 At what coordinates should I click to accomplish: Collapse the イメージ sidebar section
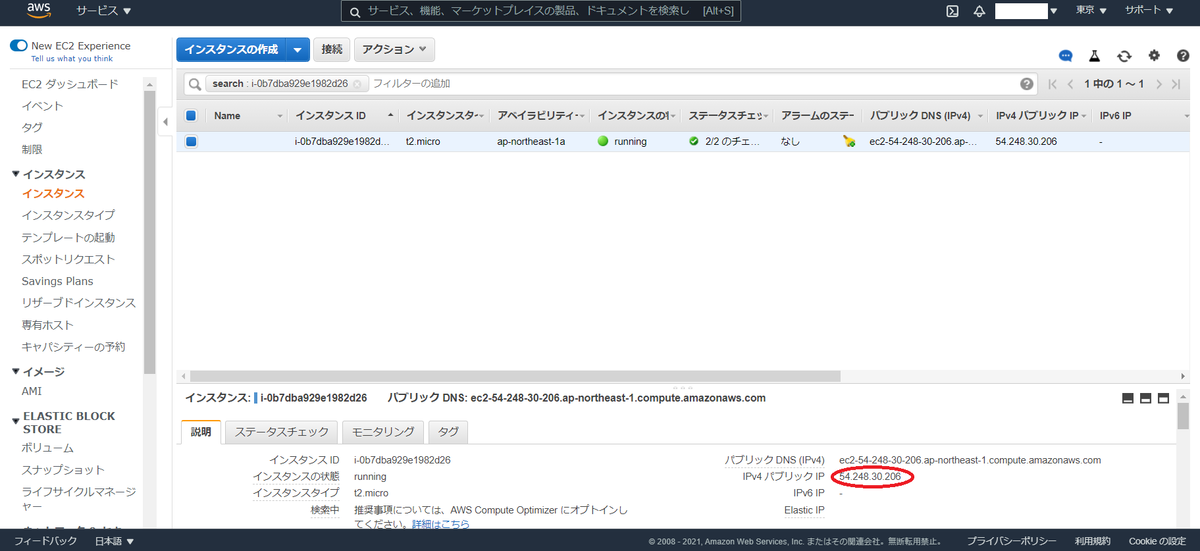click(16, 371)
